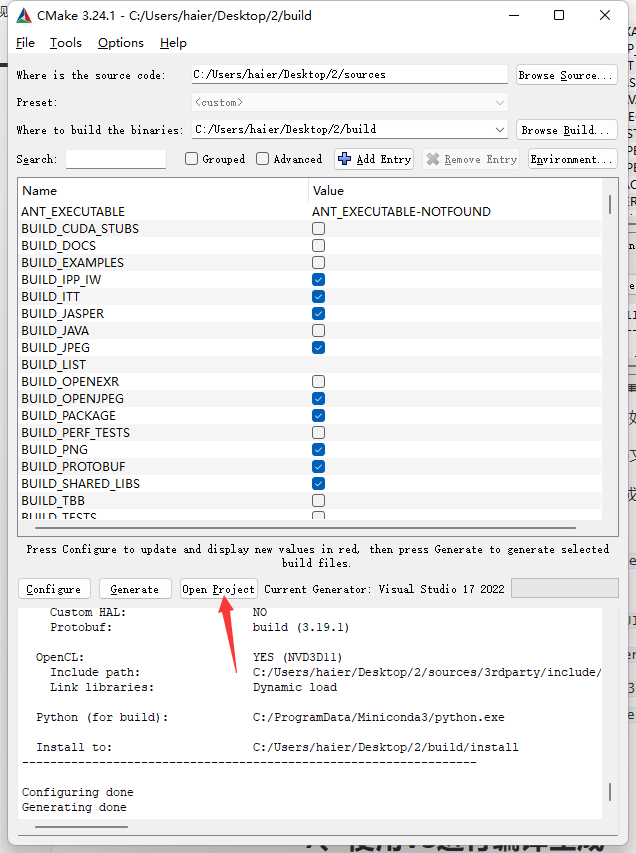Click the blue plus icon on Add Entry

[x=344, y=159]
